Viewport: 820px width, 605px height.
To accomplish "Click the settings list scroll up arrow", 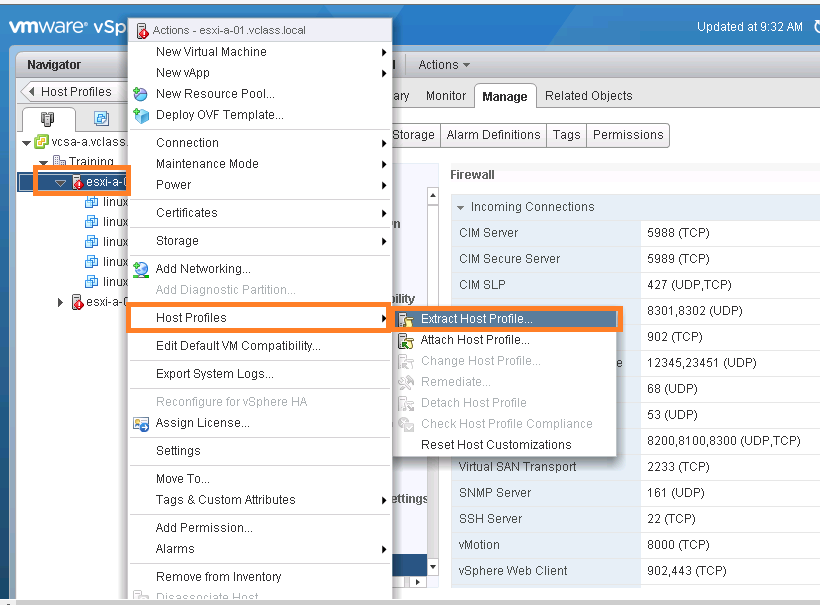I will coord(432,196).
